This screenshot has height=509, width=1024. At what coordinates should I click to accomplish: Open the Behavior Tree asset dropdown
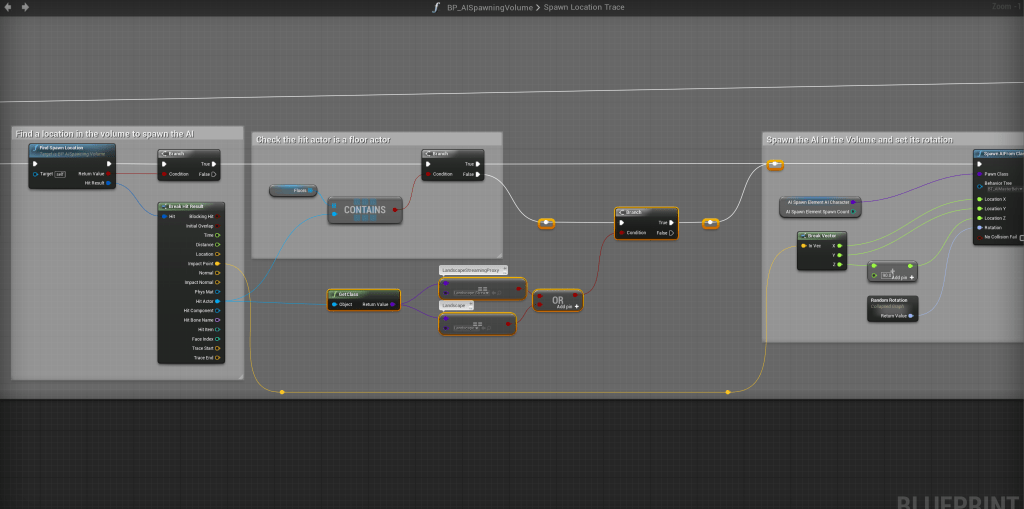tap(1000, 187)
